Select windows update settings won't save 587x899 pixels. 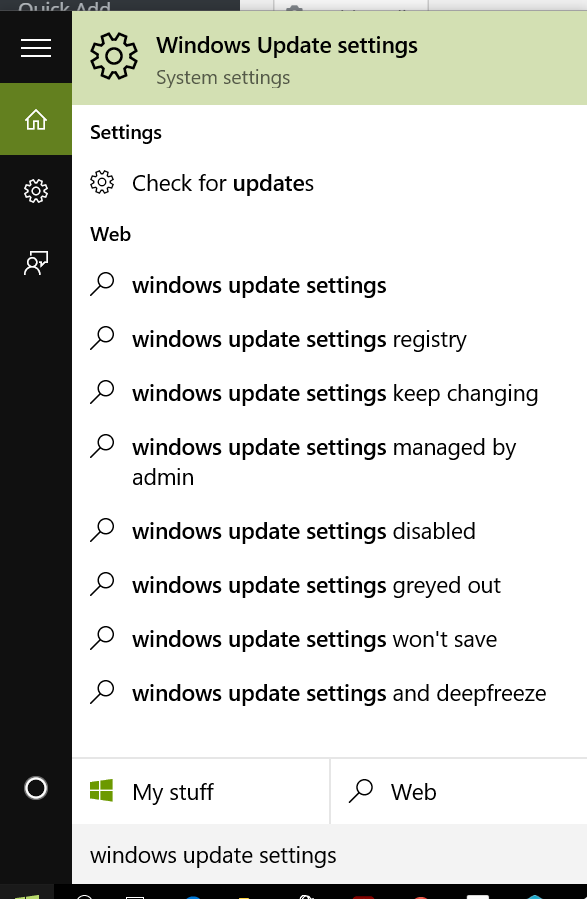click(x=330, y=639)
